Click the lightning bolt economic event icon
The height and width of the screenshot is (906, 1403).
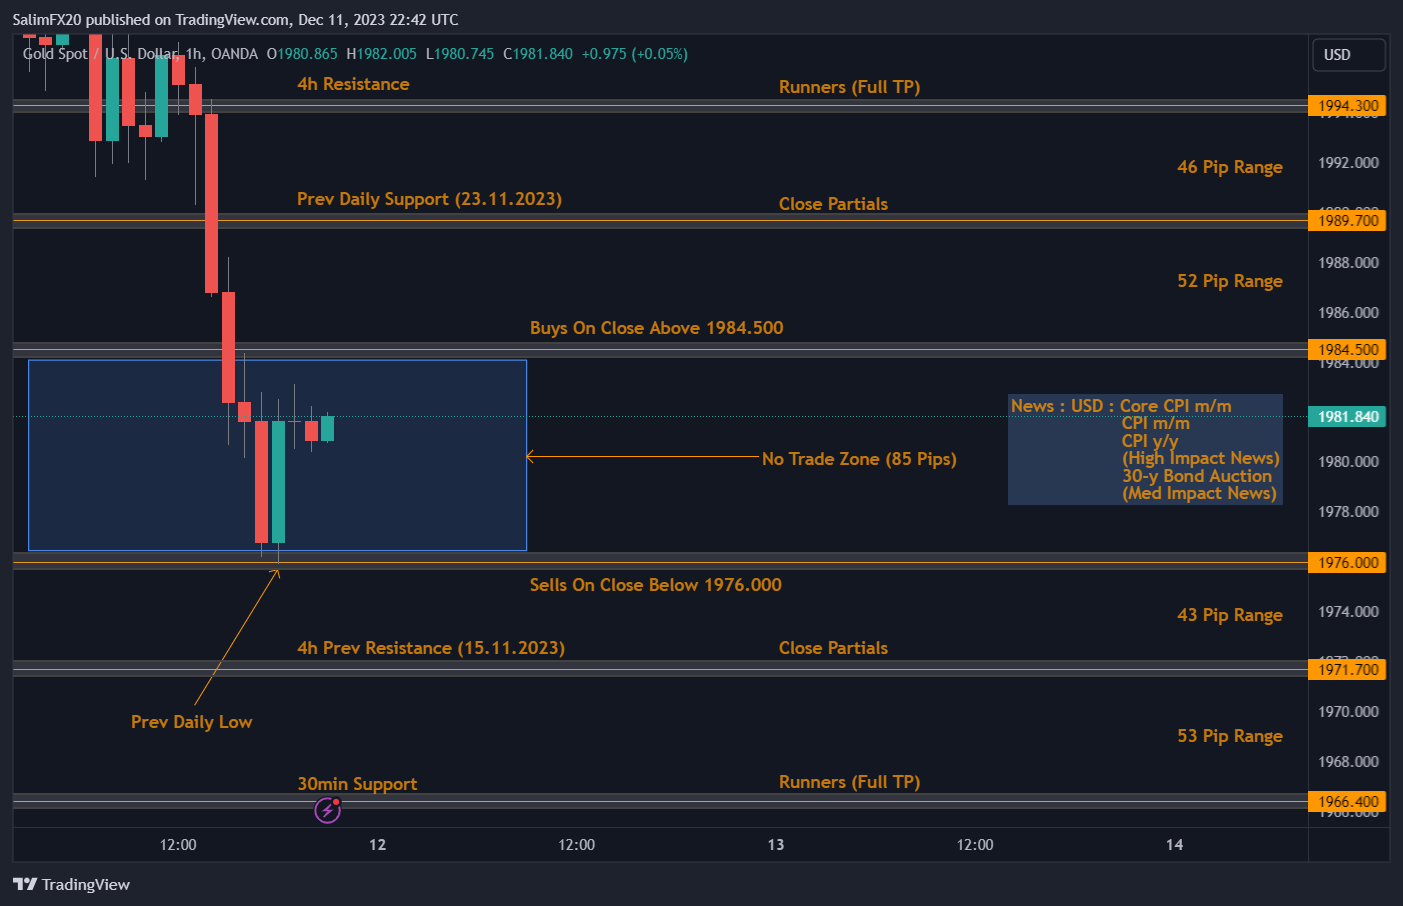328,810
